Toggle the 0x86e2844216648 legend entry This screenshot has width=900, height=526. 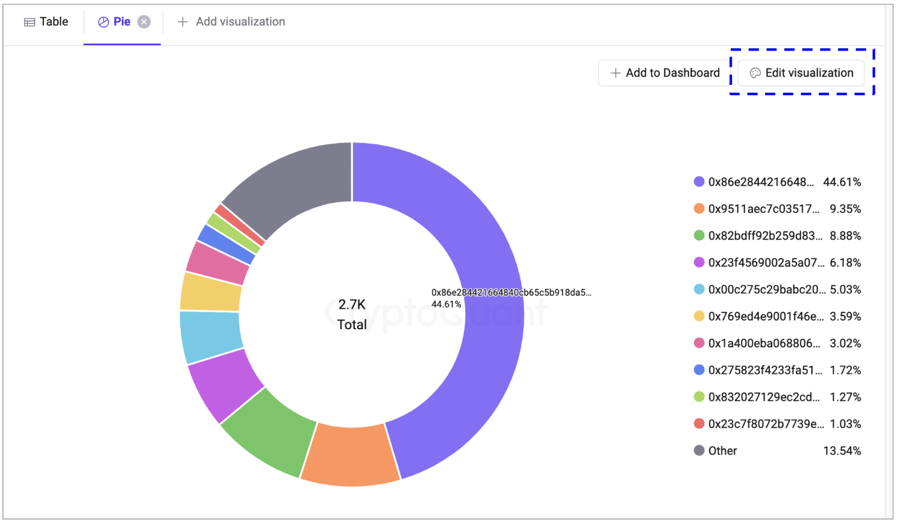pyautogui.click(x=760, y=182)
